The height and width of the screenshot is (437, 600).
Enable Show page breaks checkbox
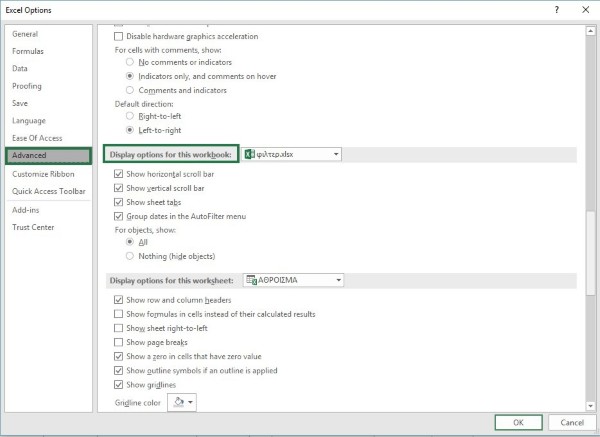point(119,342)
